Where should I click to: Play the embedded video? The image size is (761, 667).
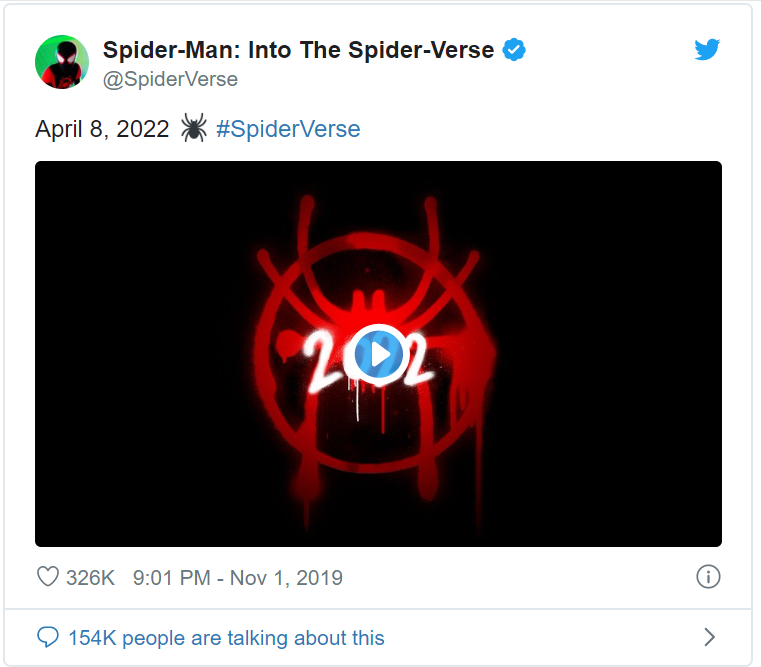(x=378, y=352)
